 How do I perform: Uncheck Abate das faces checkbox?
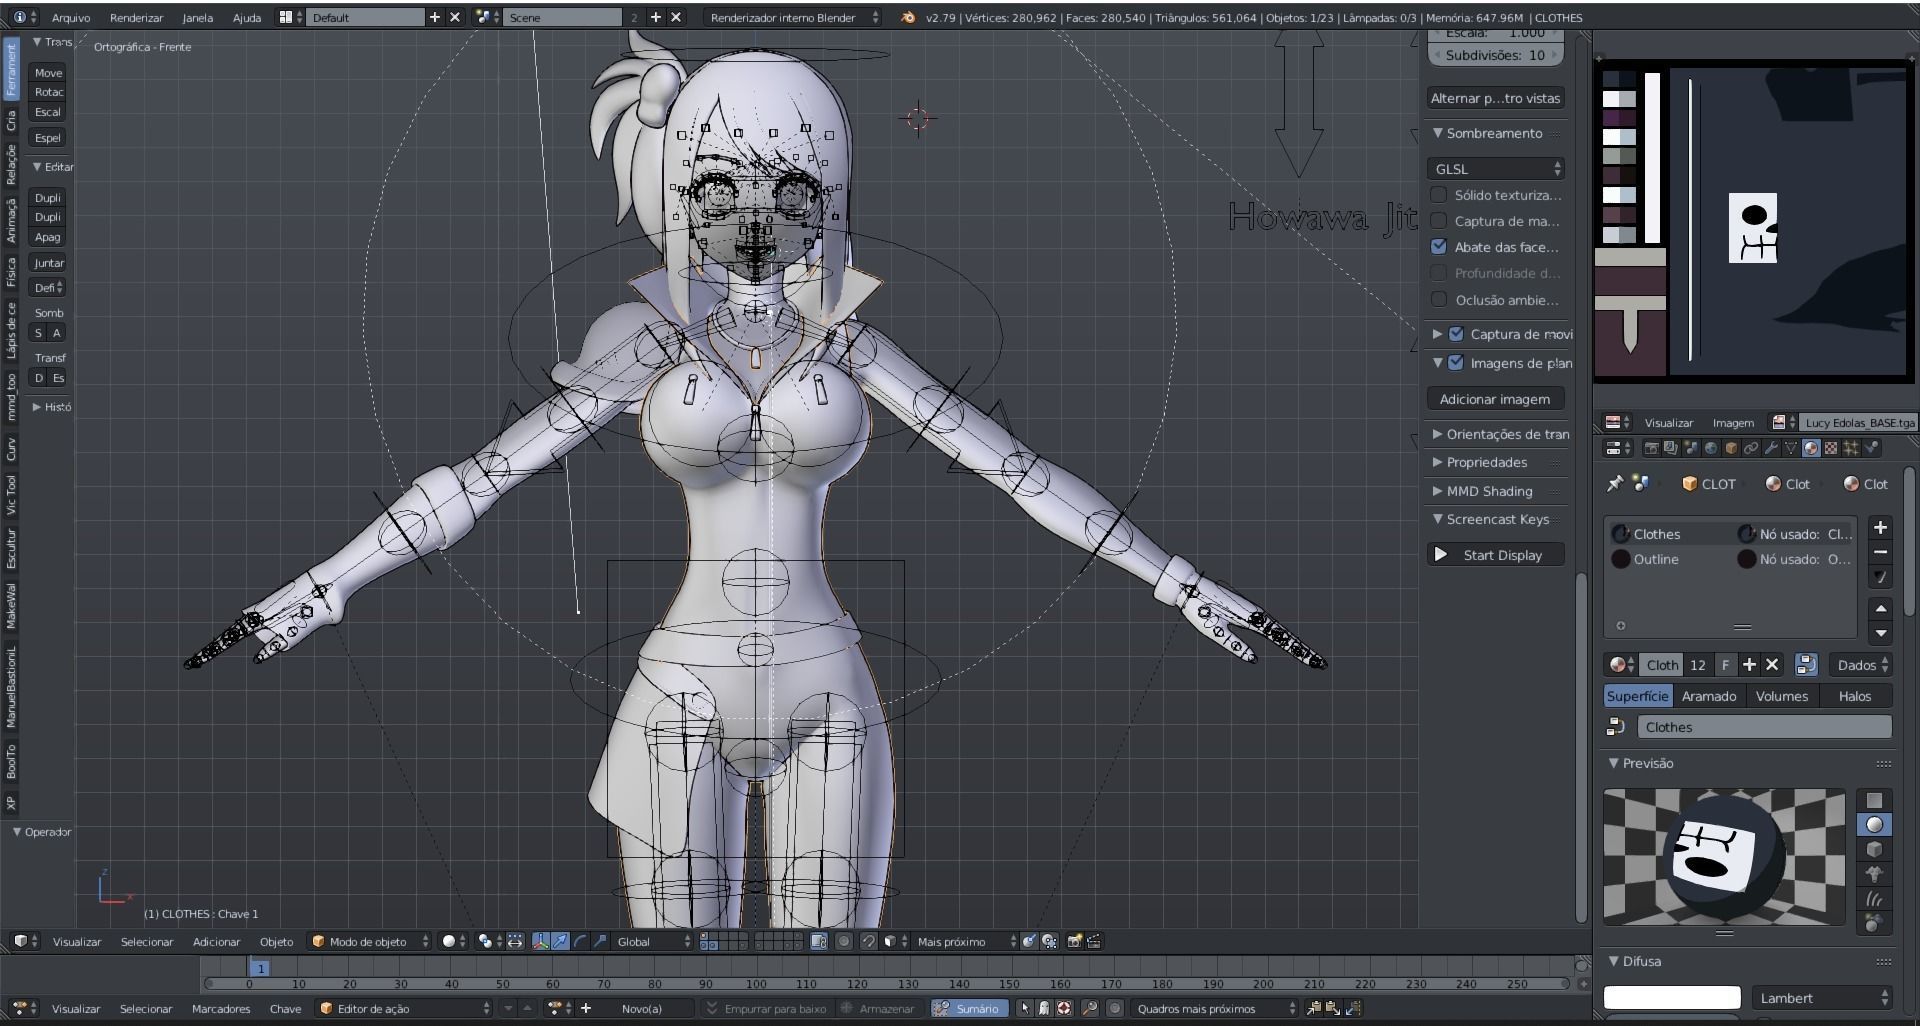[1439, 247]
